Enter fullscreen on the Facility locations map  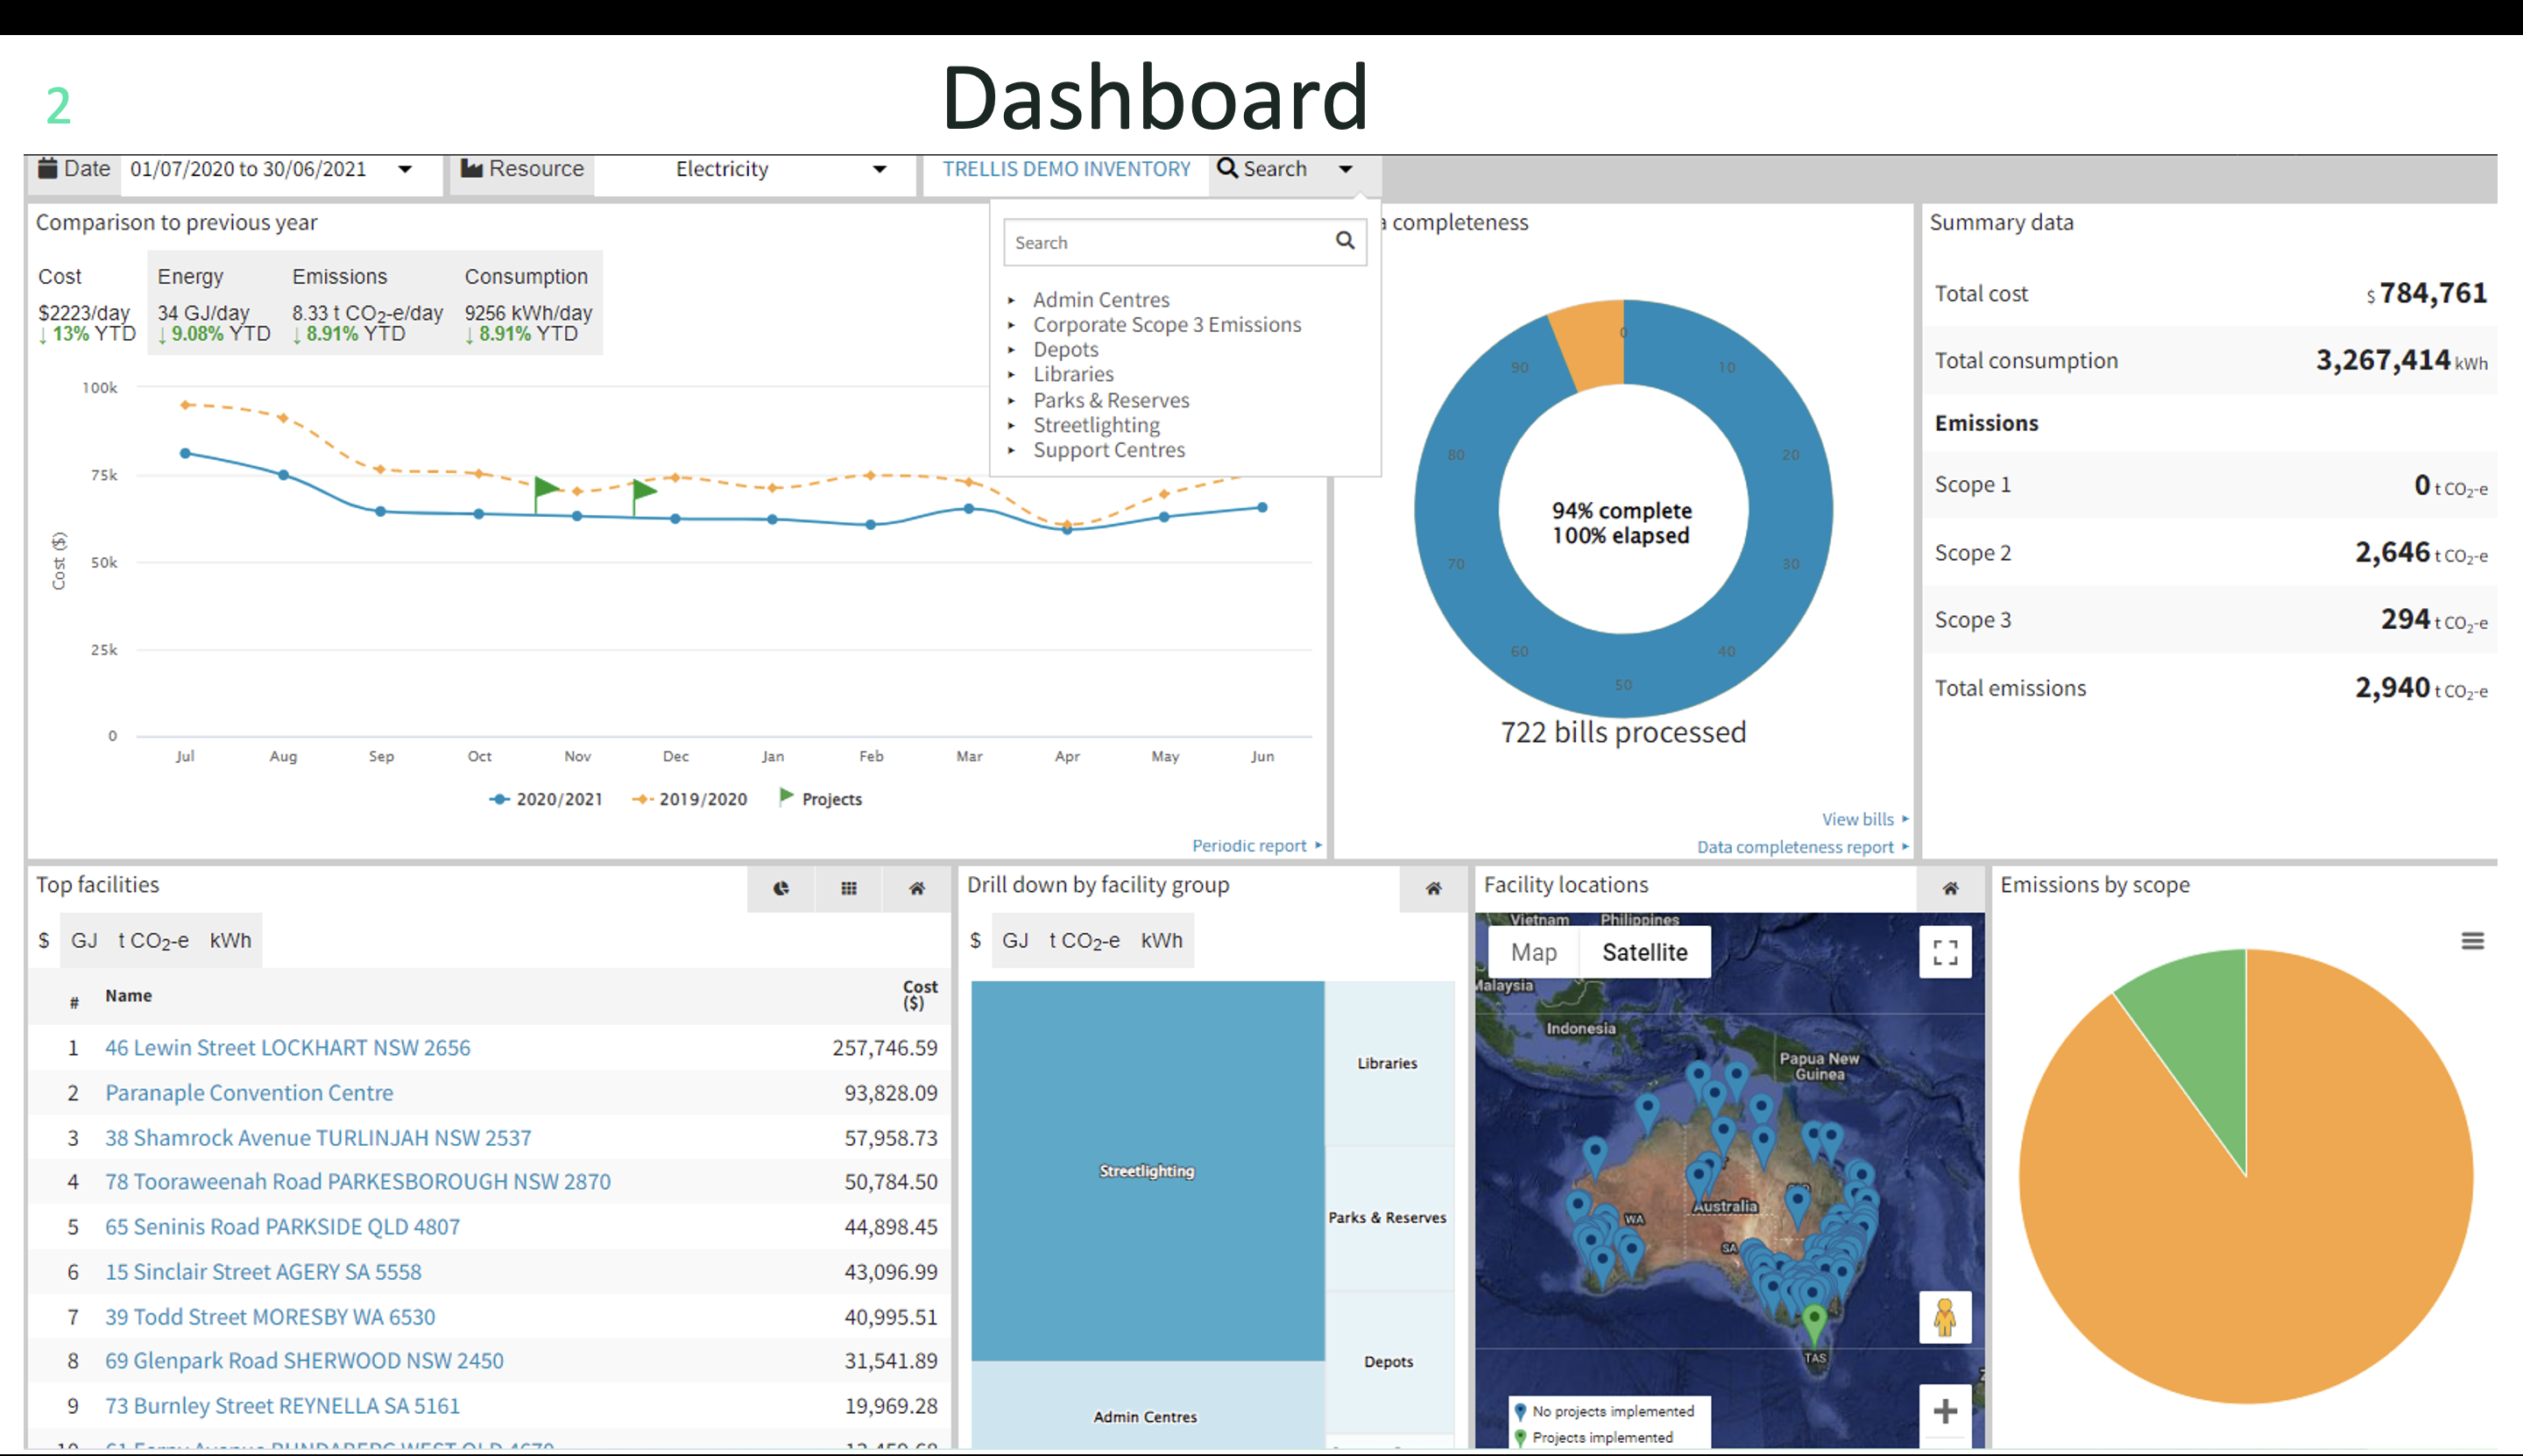(1945, 952)
